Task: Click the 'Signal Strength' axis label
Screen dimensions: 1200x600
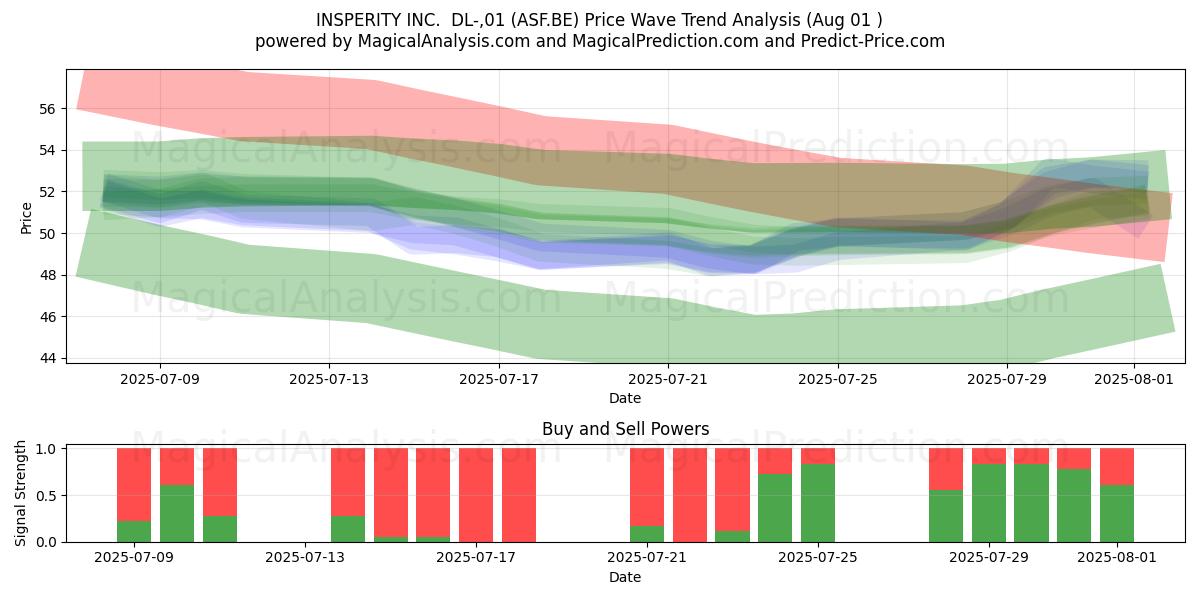Action: pyautogui.click(x=21, y=495)
